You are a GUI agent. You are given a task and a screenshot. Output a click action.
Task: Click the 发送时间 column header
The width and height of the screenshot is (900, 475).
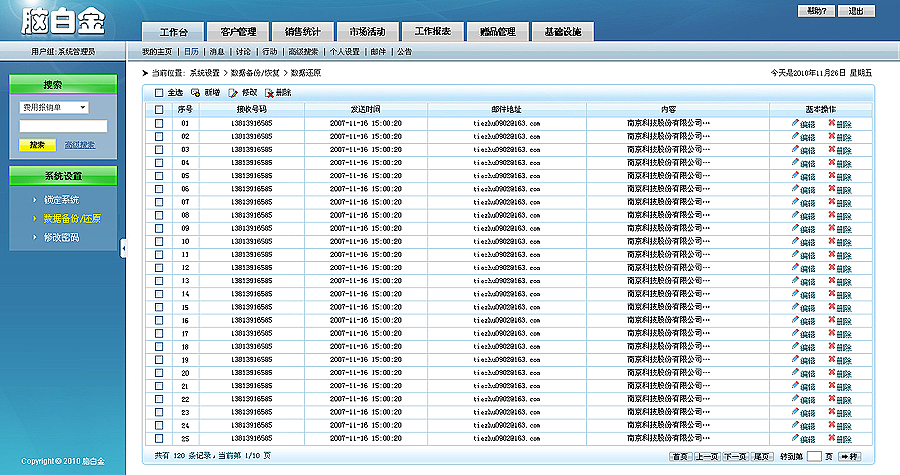(x=366, y=109)
